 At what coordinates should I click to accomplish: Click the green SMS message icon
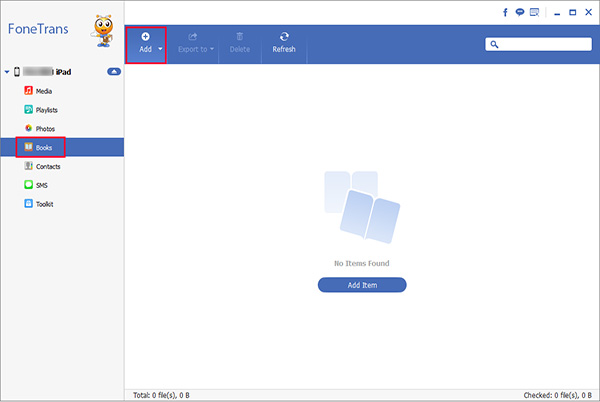click(28, 185)
